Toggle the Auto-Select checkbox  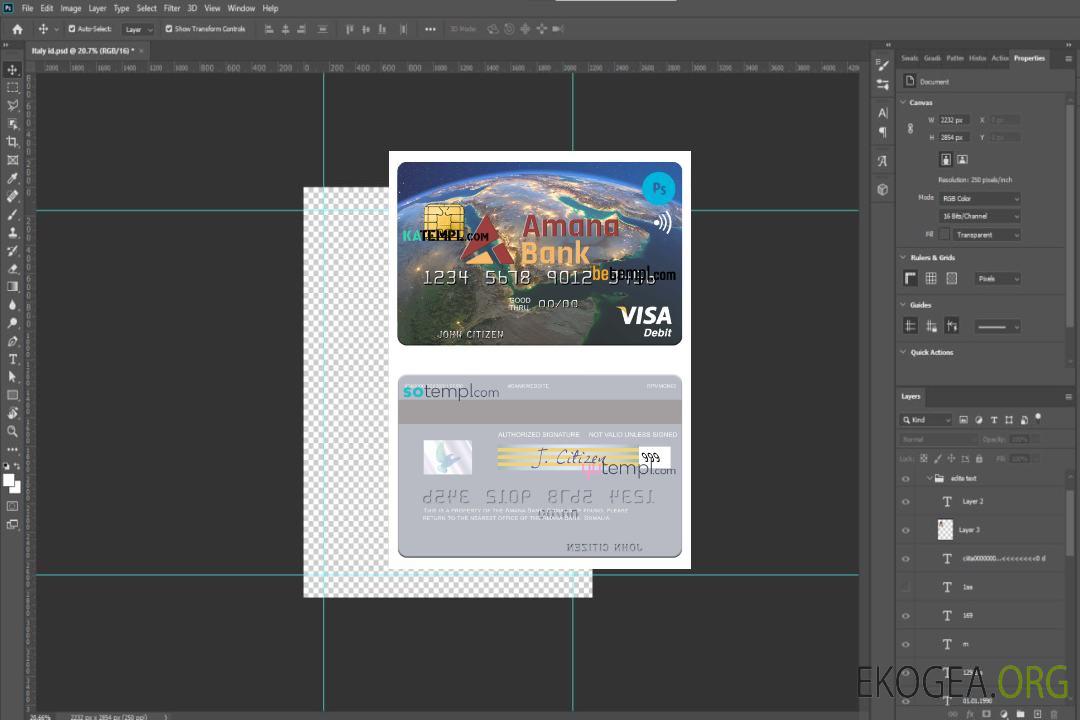tap(72, 29)
